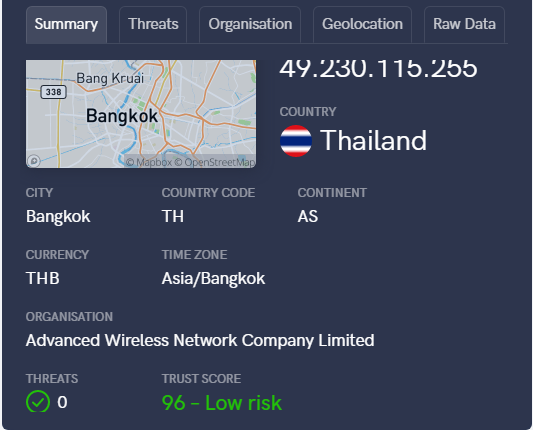Switch to the Geolocation tab
This screenshot has height=430, width=533.
[x=362, y=24]
